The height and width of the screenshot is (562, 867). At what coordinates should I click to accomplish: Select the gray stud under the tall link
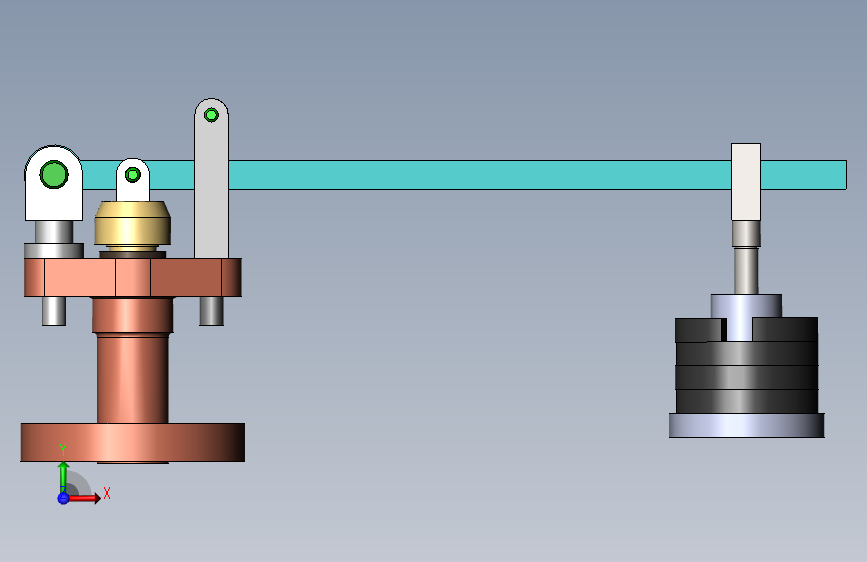coord(211,311)
